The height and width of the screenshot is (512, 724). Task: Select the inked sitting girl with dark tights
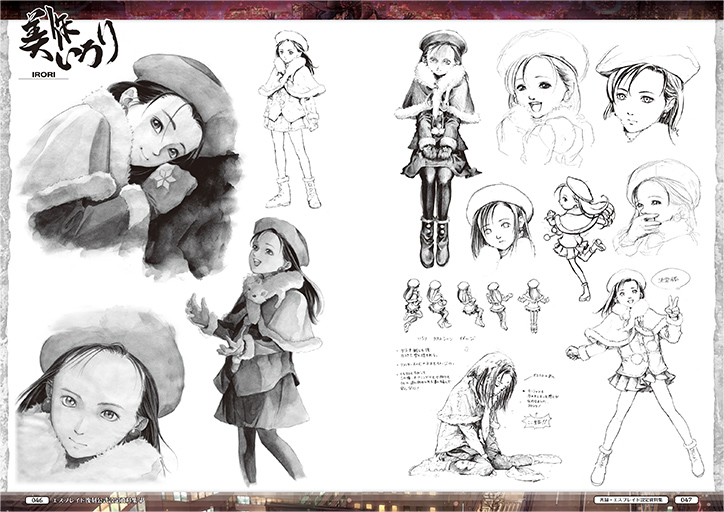[437, 149]
